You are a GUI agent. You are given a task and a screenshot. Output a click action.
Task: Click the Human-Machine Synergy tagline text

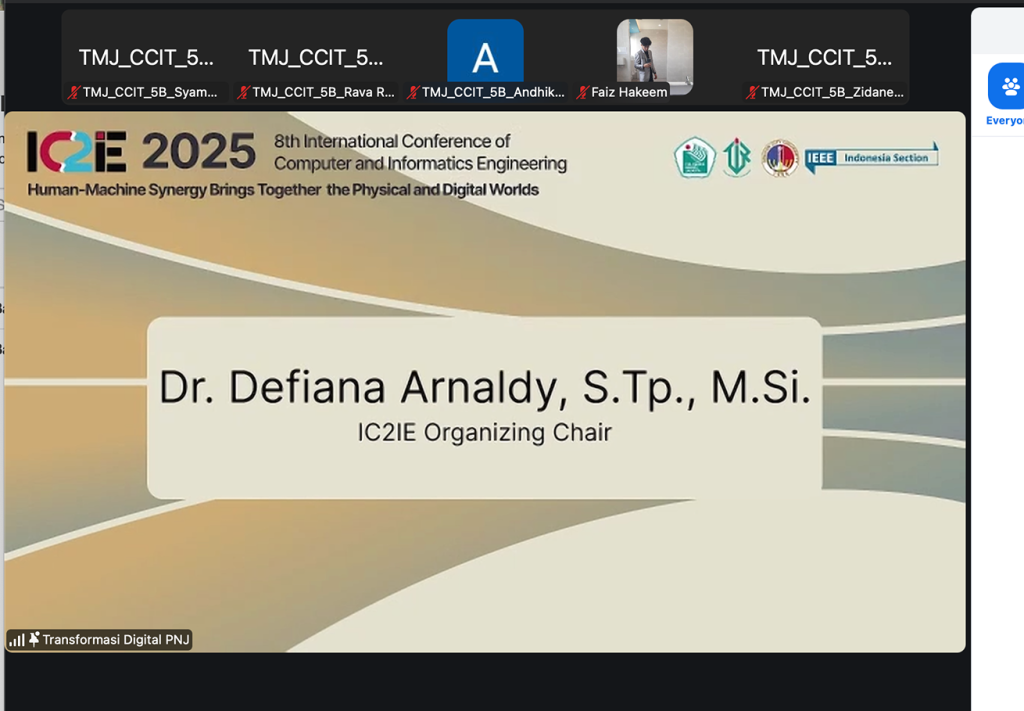click(283, 190)
